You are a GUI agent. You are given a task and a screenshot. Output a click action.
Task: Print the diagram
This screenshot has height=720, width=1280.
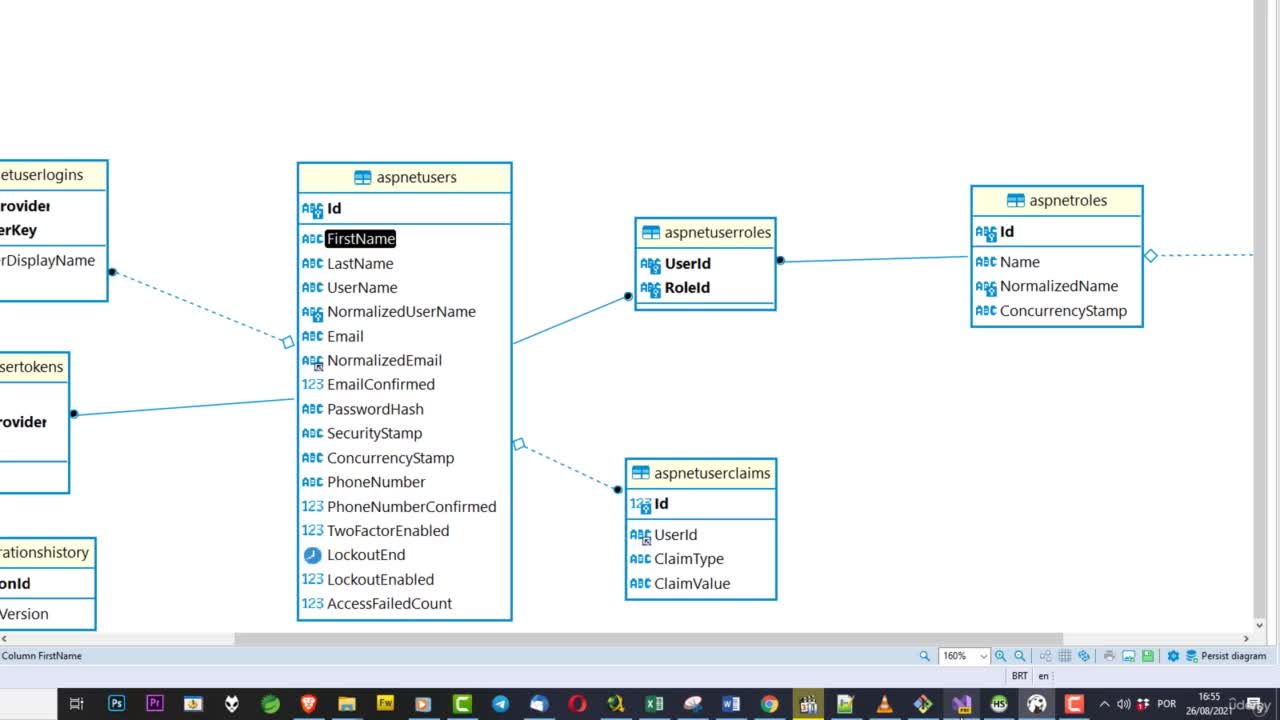1109,656
